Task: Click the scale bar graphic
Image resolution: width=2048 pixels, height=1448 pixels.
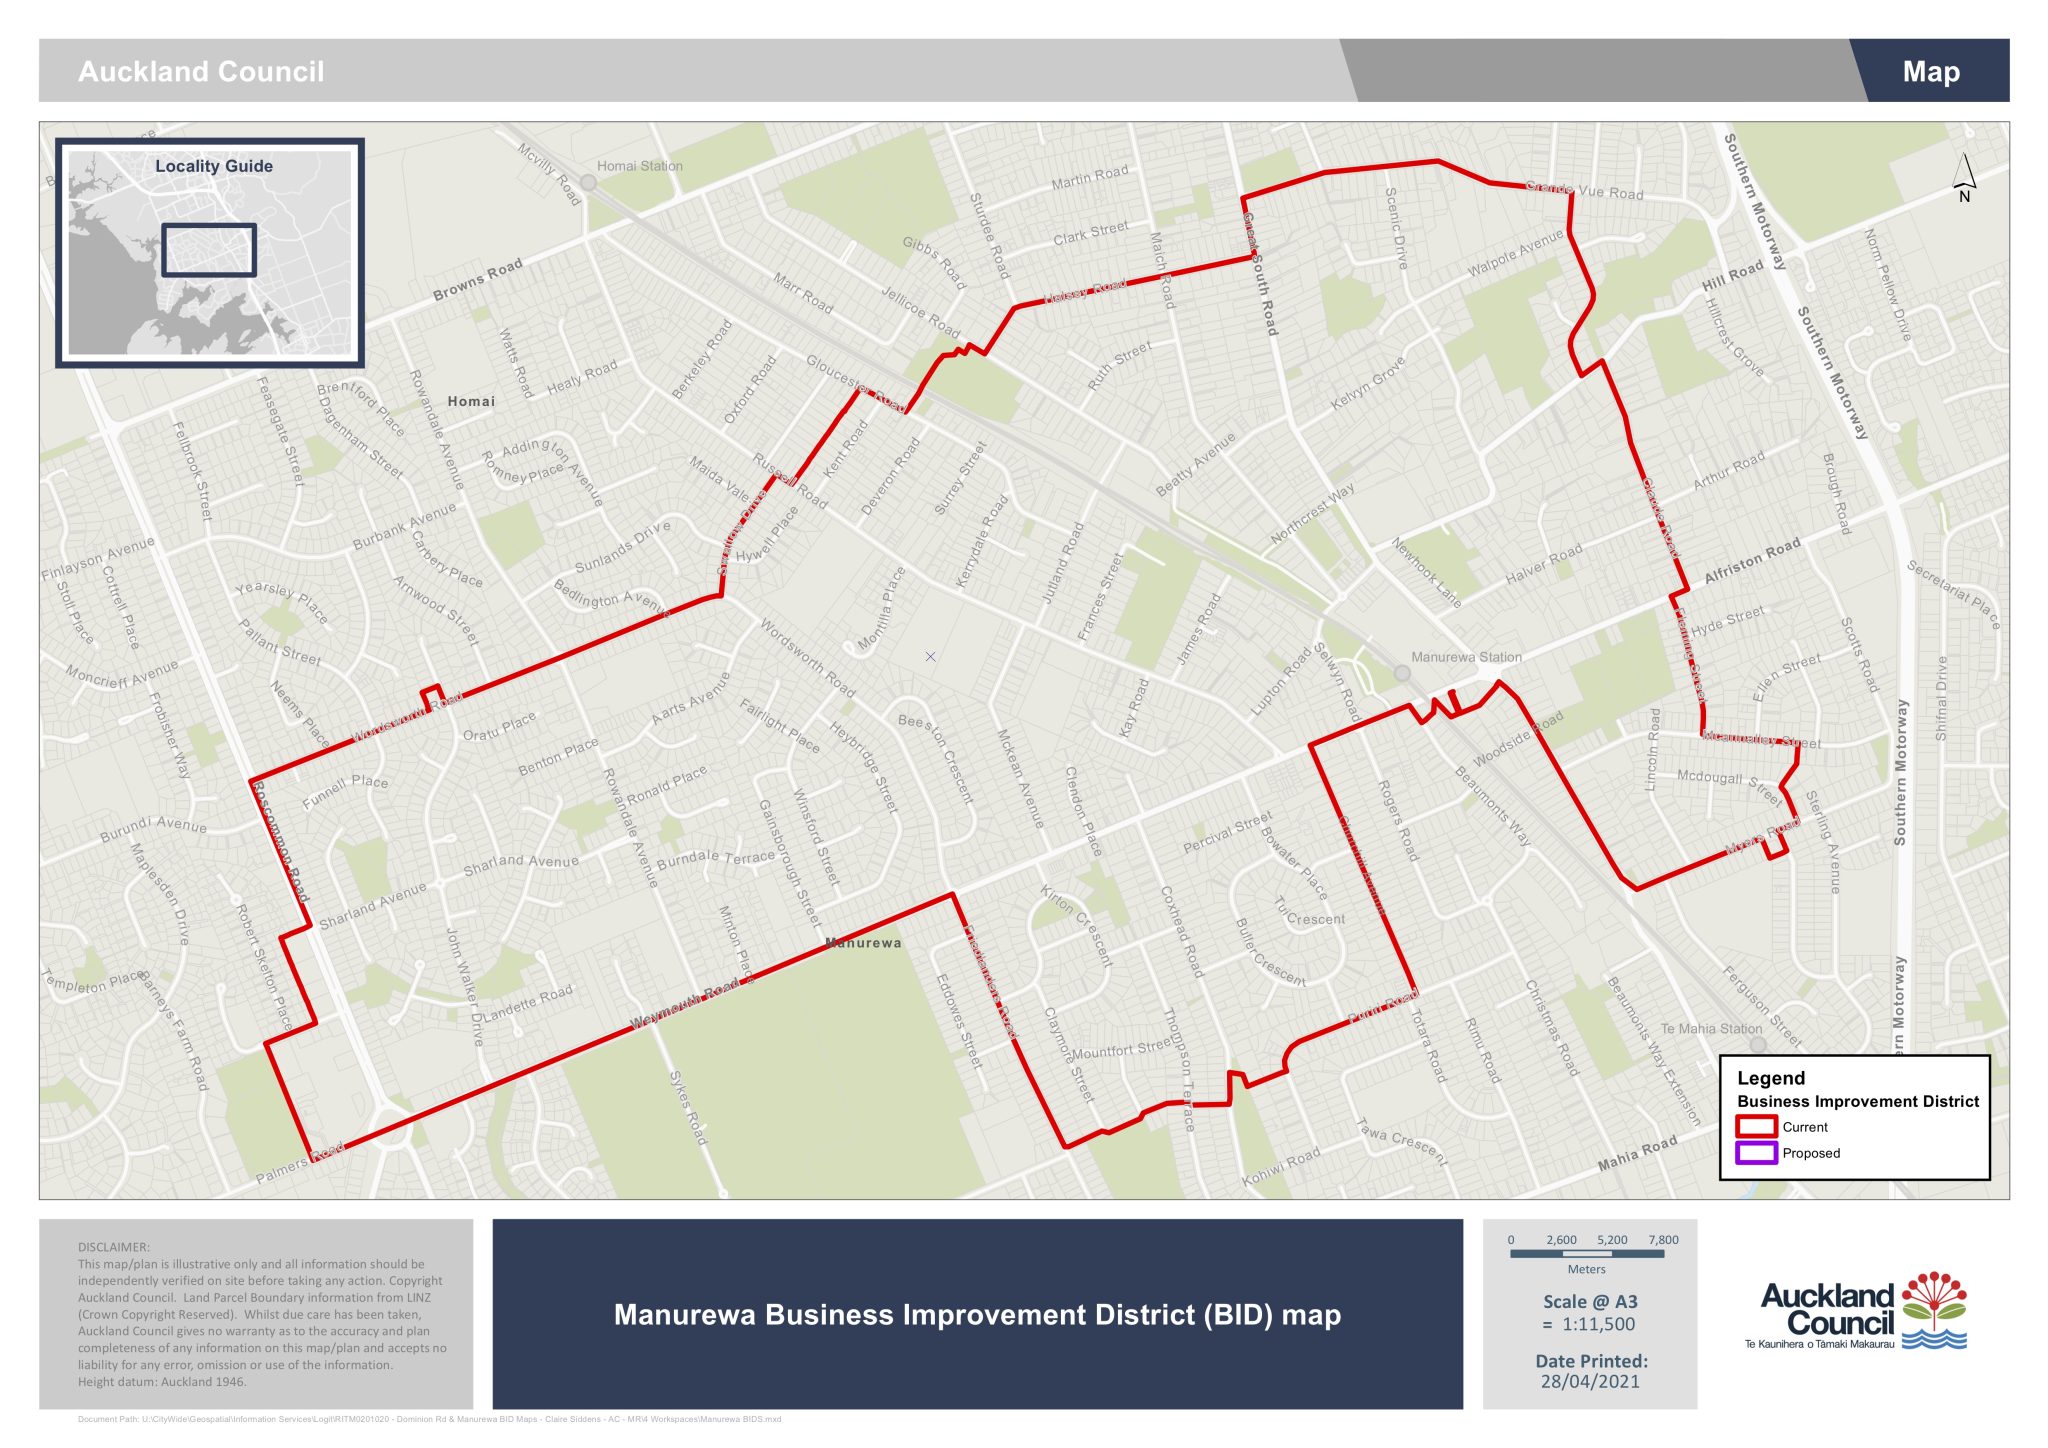Action: tap(1587, 1253)
